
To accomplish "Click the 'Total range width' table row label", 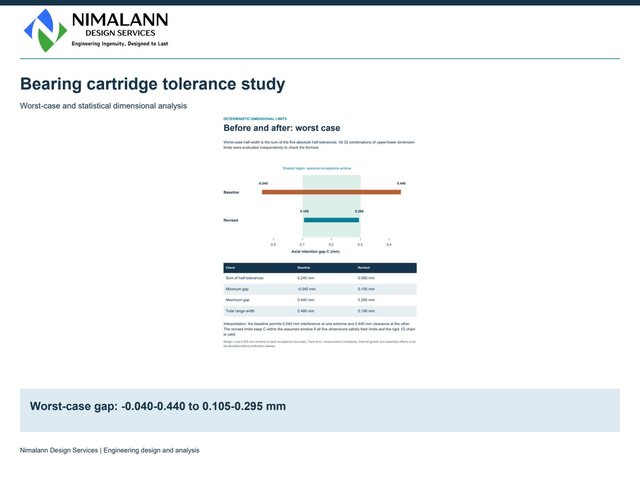I will coord(240,311).
